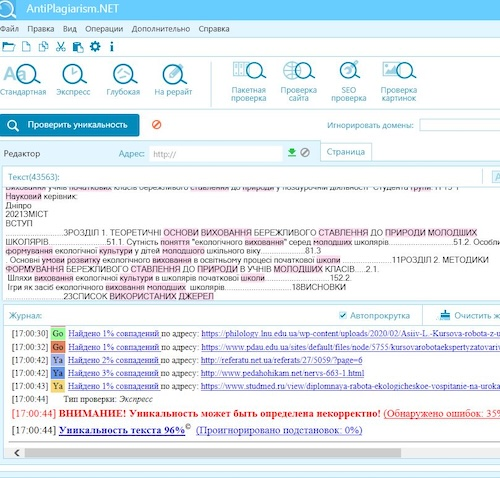Stop check with orange cancel icon
This screenshot has width=500, height=478.
(x=157, y=125)
